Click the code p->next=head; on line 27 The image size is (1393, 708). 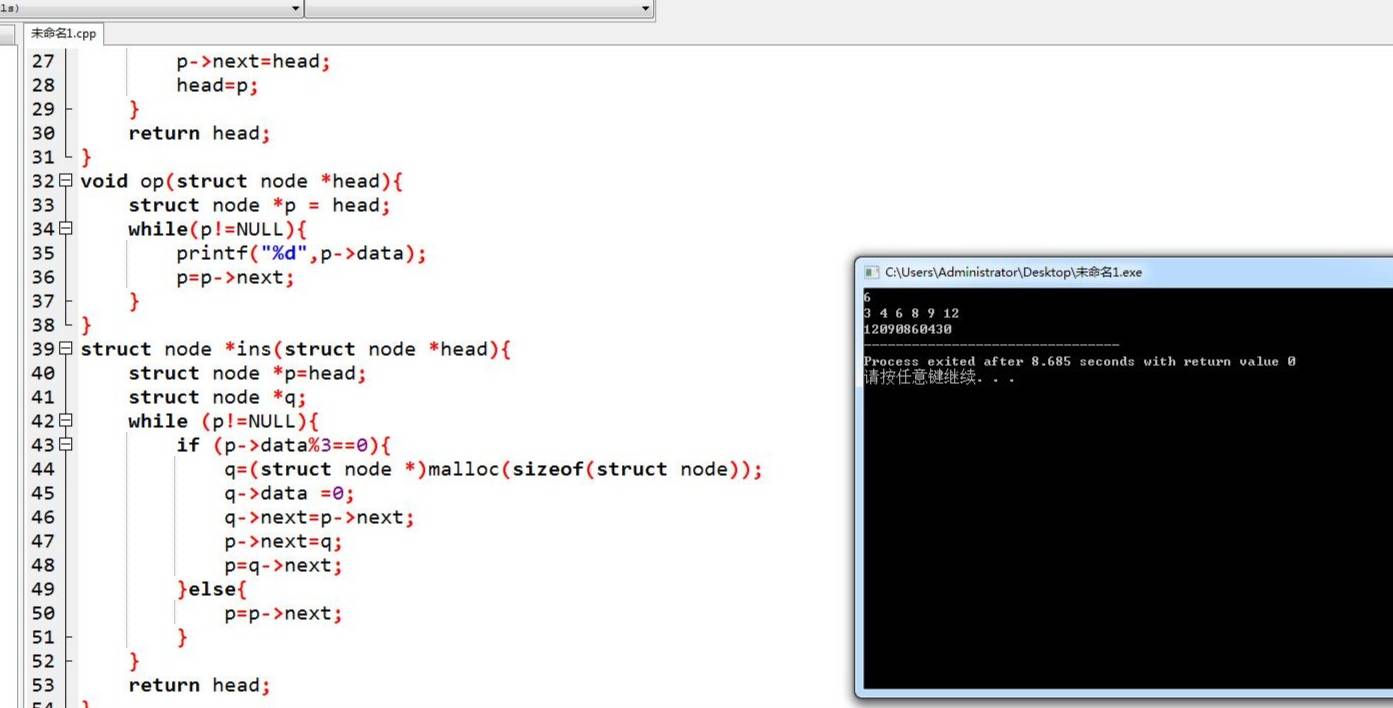point(253,61)
